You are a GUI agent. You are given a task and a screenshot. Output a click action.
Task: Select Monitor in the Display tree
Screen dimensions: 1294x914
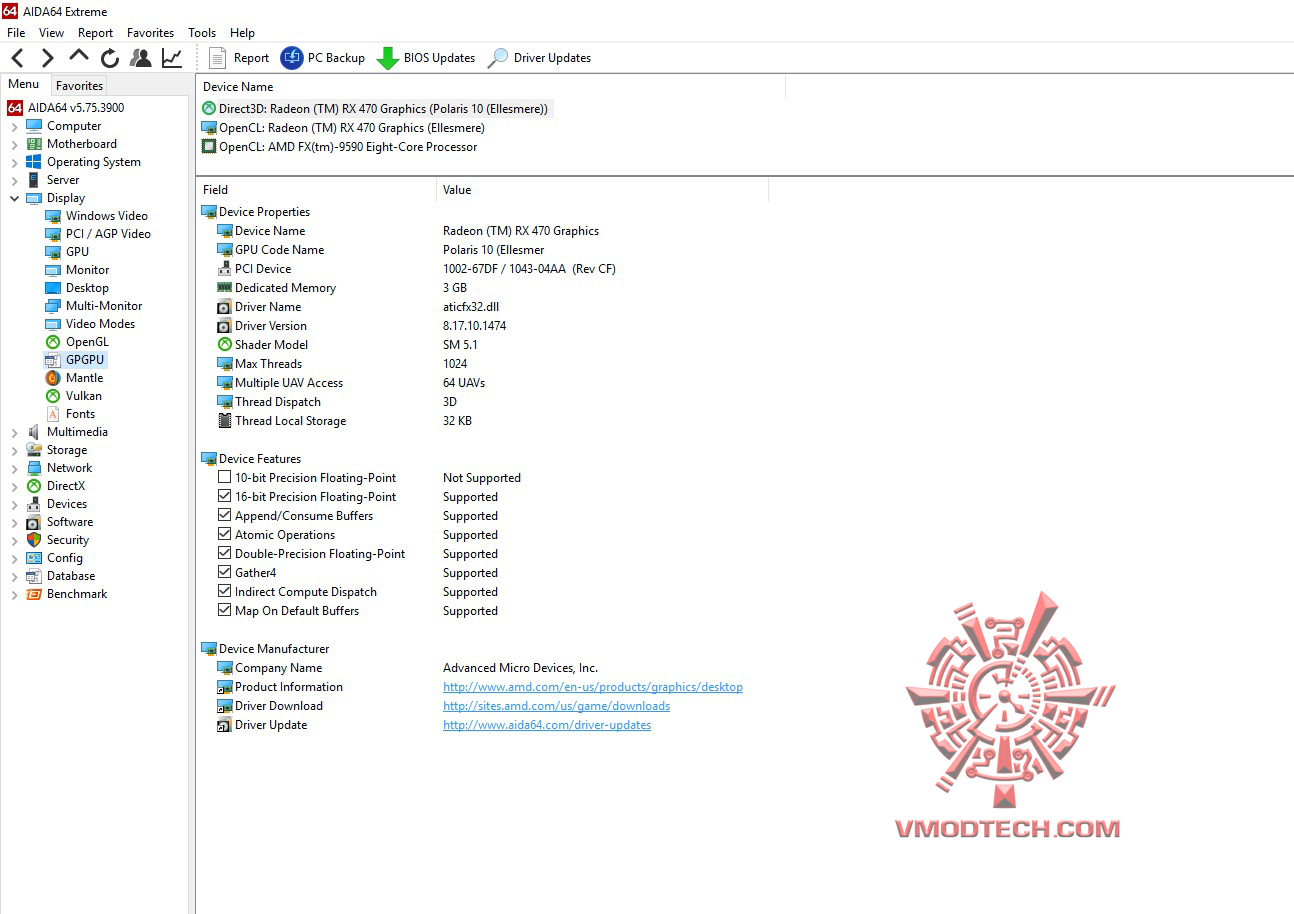click(77, 270)
